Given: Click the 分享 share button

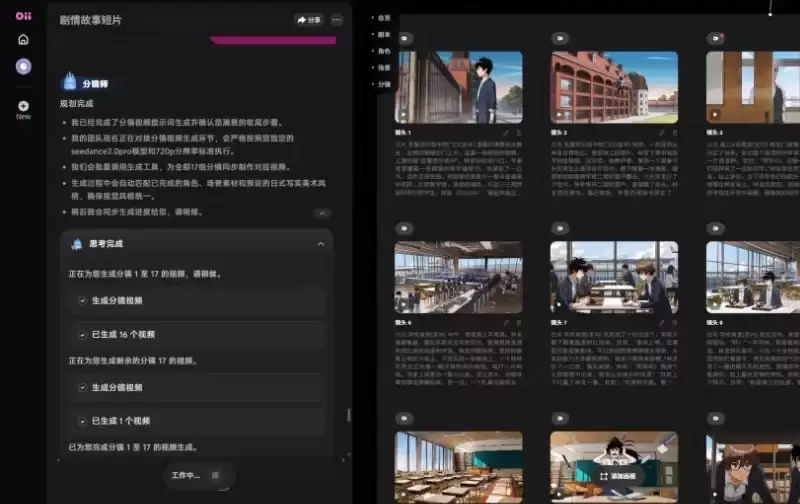Looking at the screenshot, I should 309,20.
